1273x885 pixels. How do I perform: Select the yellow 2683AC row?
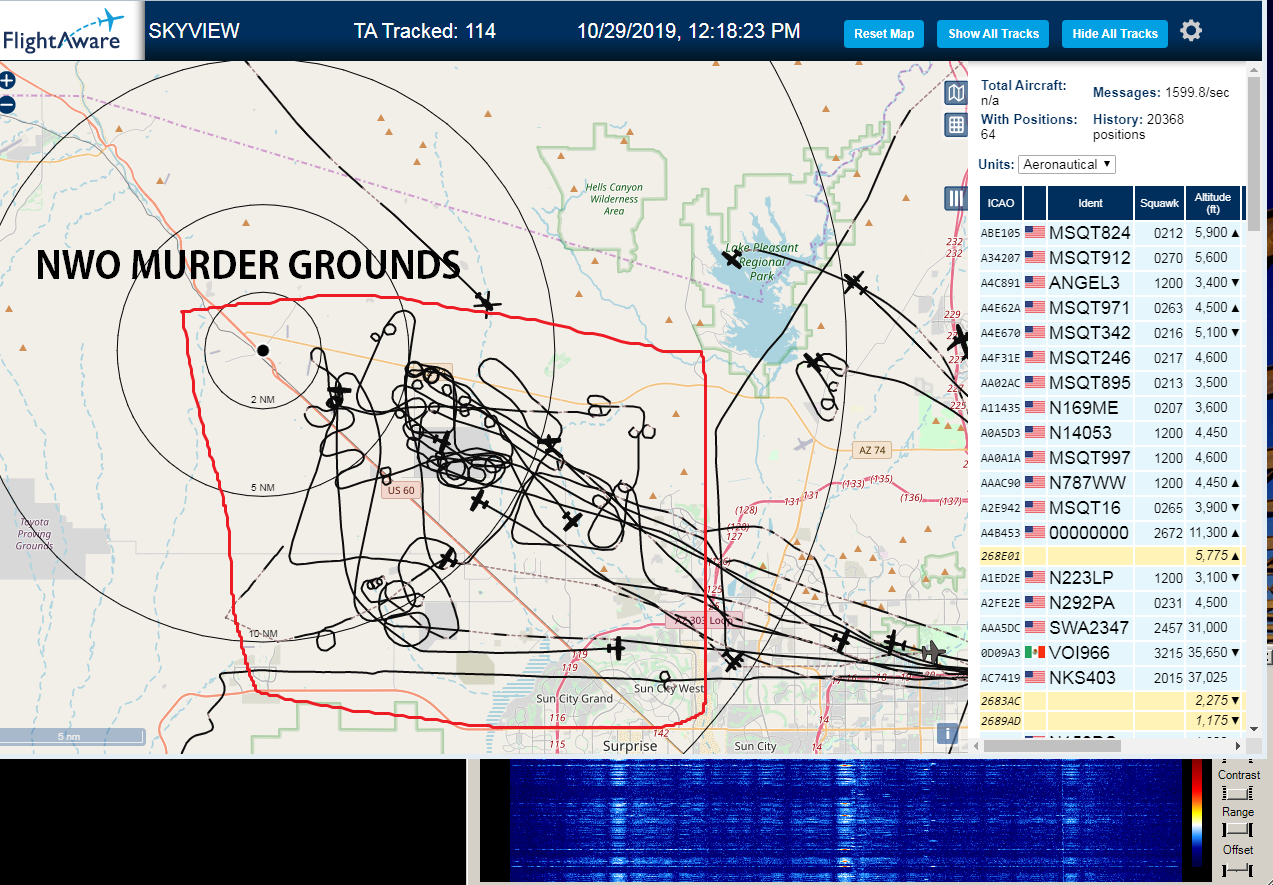coord(1111,700)
